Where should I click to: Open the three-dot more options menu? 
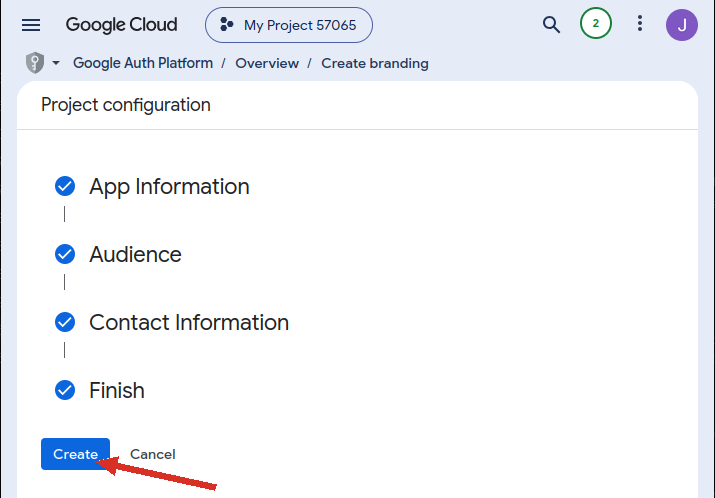(640, 23)
